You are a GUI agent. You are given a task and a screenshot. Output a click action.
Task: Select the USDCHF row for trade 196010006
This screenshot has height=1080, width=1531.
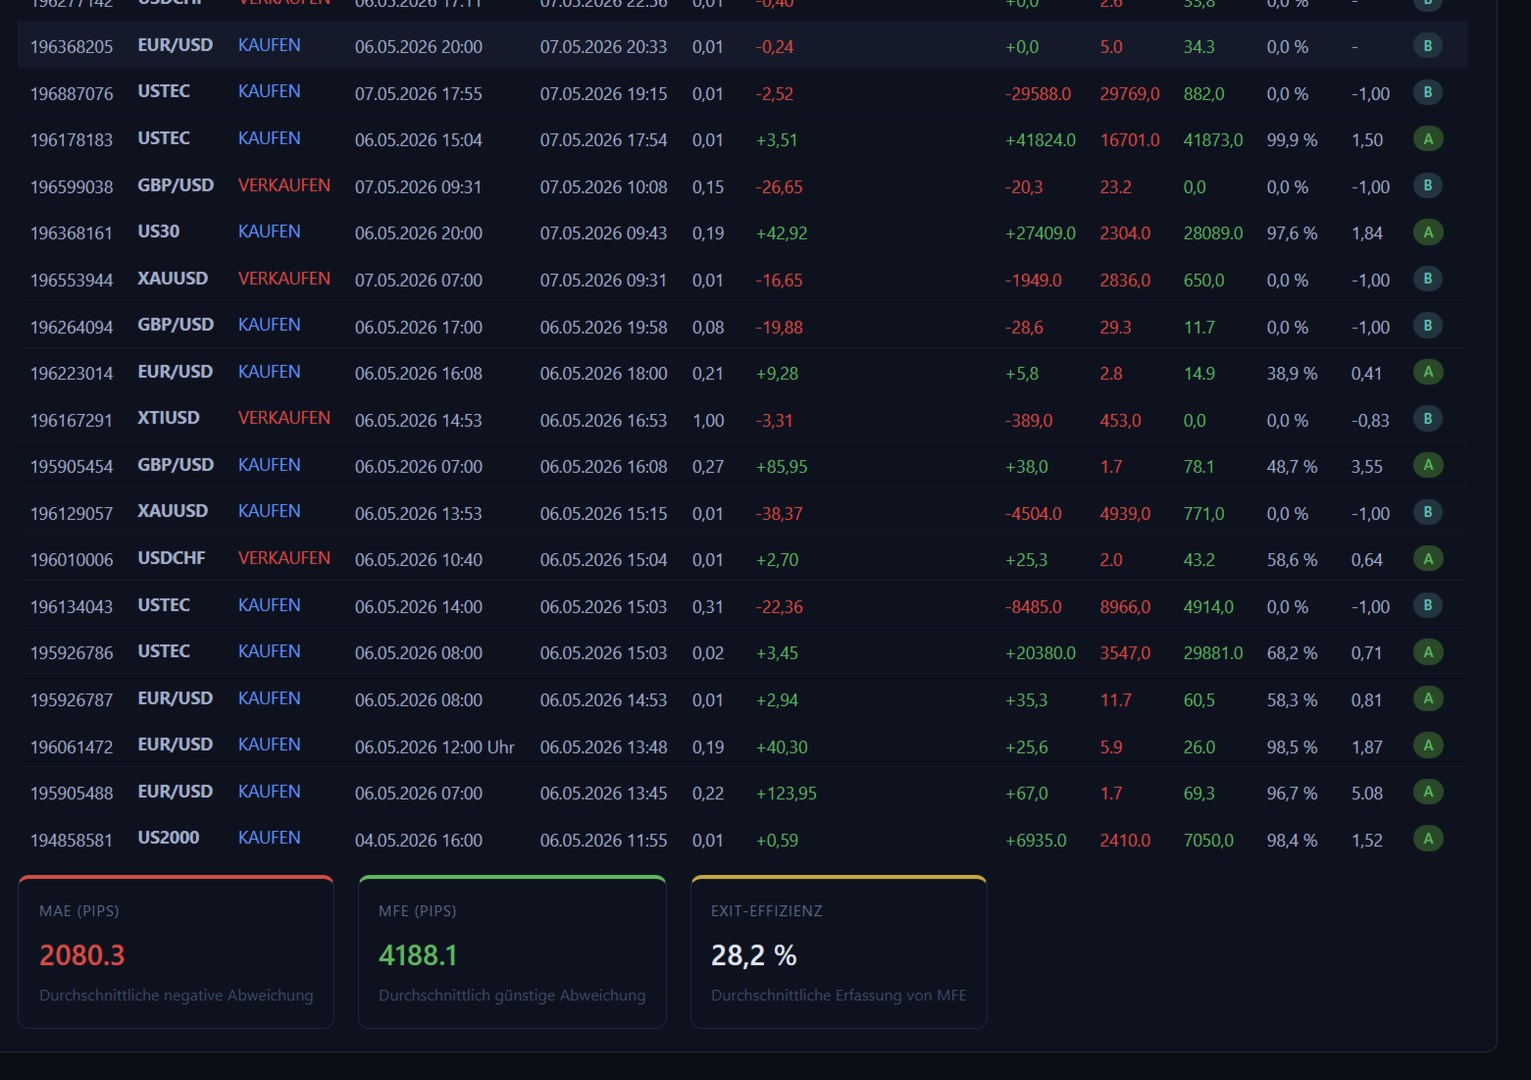(x=742, y=560)
